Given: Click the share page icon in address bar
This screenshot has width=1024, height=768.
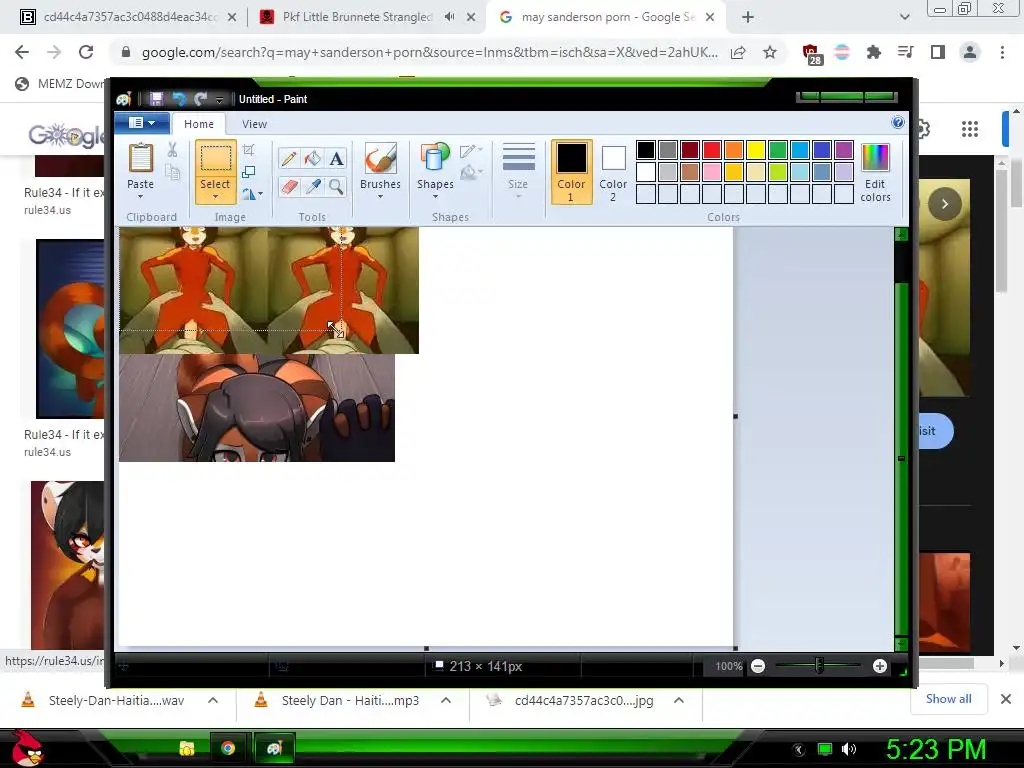Looking at the screenshot, I should (738, 52).
